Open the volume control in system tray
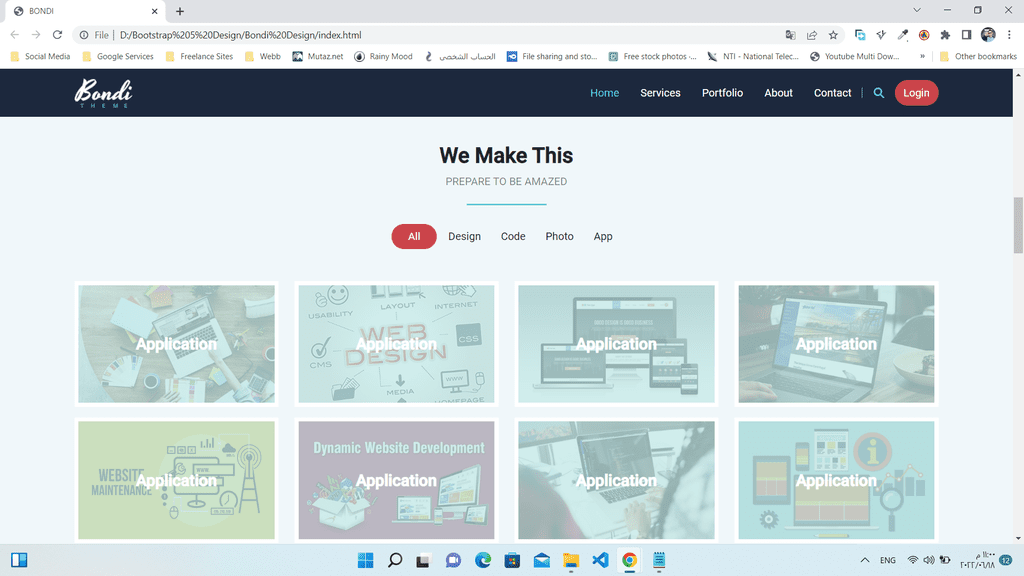The height and width of the screenshot is (576, 1024). tap(929, 560)
